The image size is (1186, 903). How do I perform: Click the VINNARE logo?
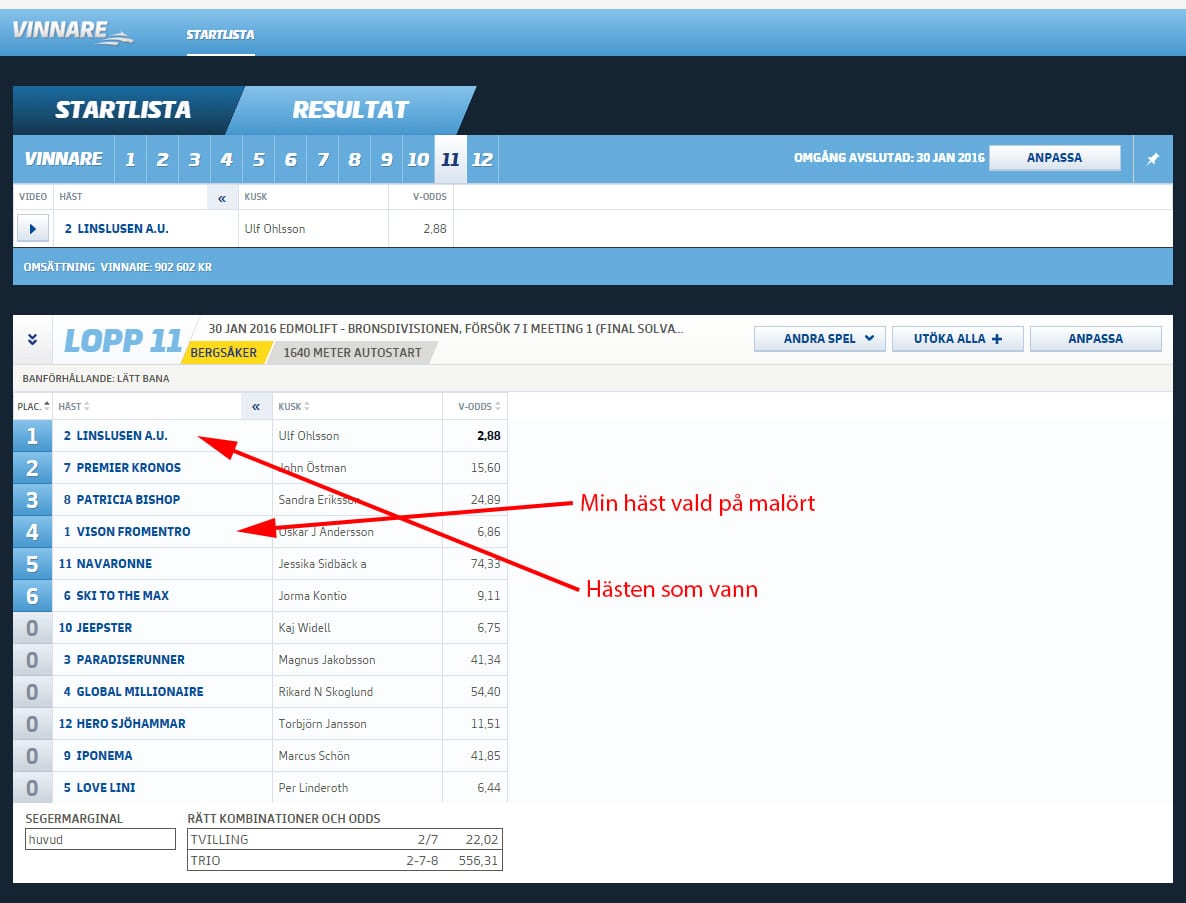(x=62, y=30)
